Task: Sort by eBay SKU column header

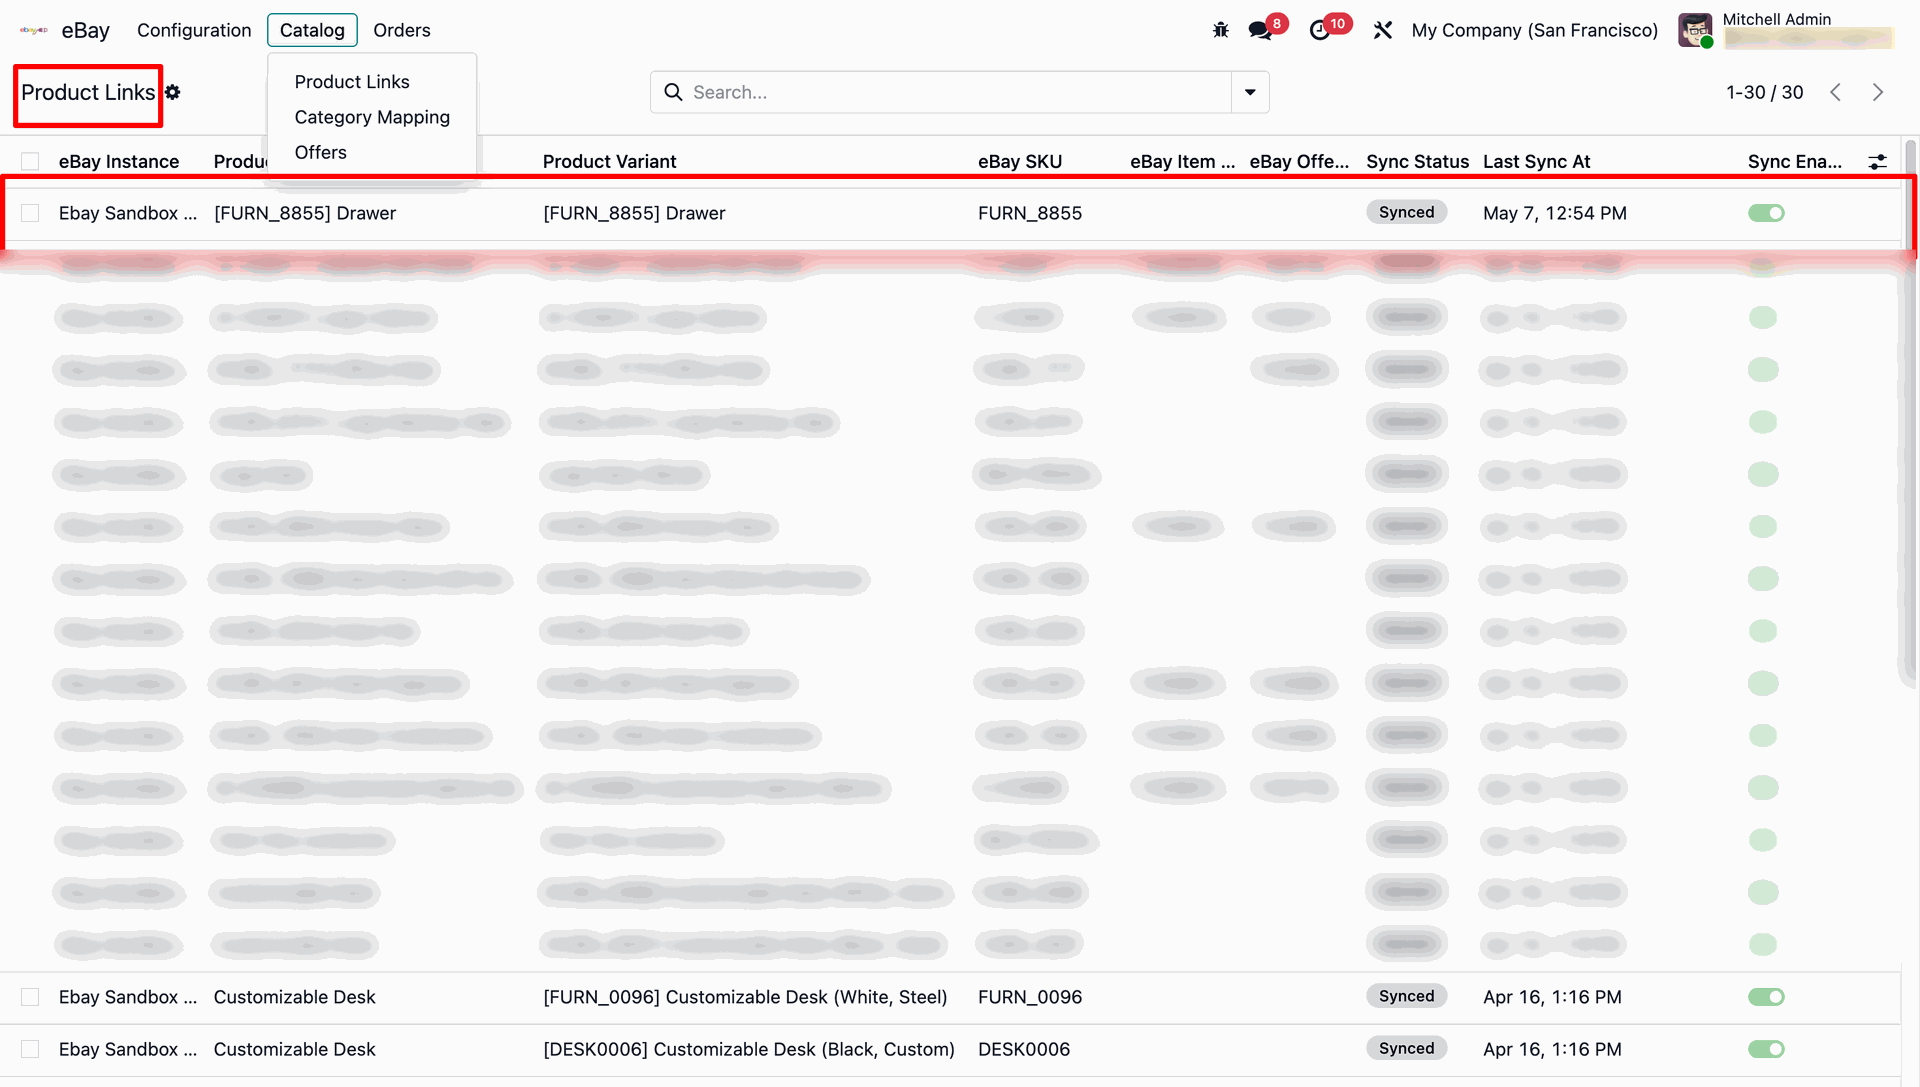Action: (1020, 161)
